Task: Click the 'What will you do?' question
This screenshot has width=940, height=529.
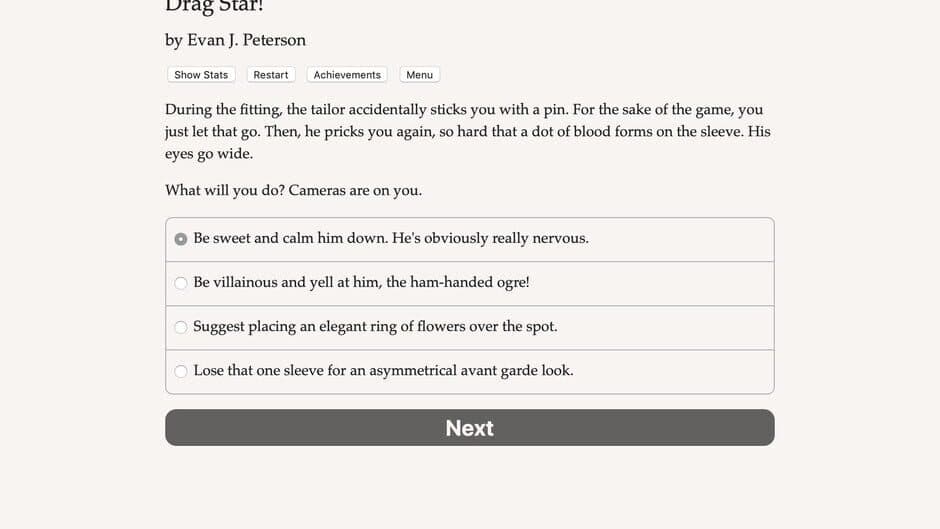Action: [224, 190]
